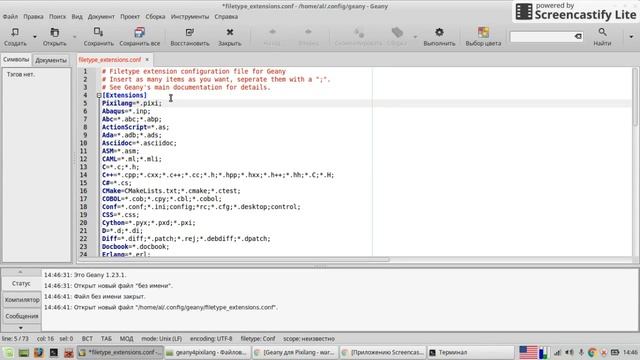The width and height of the screenshot is (640, 360).
Task: Click the 'line: 5 / 73' status bar entry
Action: [15, 339]
